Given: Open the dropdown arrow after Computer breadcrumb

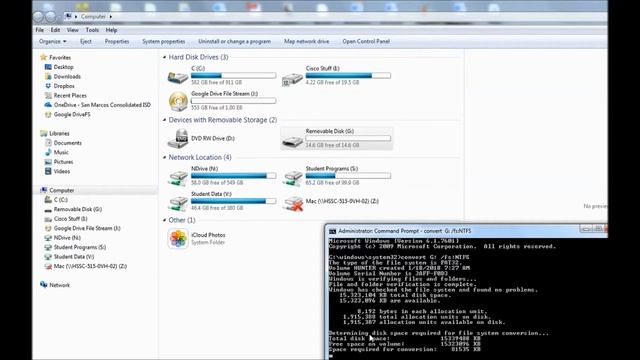Looking at the screenshot, I should point(111,16).
